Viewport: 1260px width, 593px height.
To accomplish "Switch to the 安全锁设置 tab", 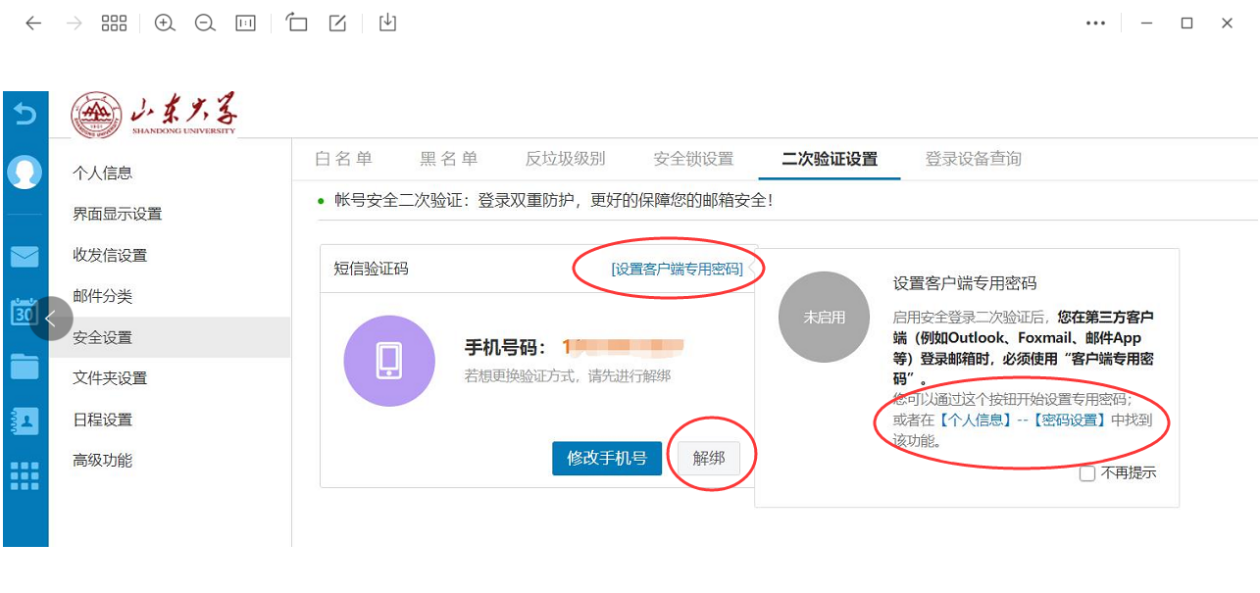I will point(694,159).
